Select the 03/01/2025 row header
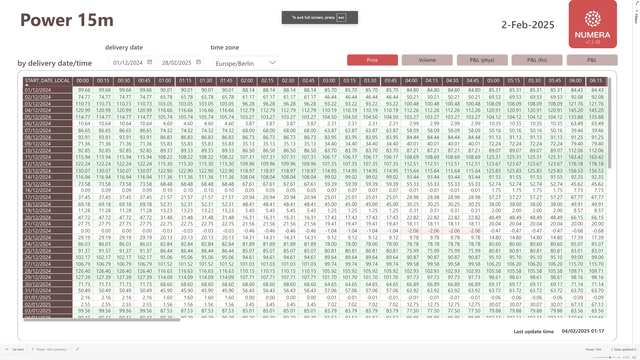Viewport: 640px width, 360px height. coord(48,311)
